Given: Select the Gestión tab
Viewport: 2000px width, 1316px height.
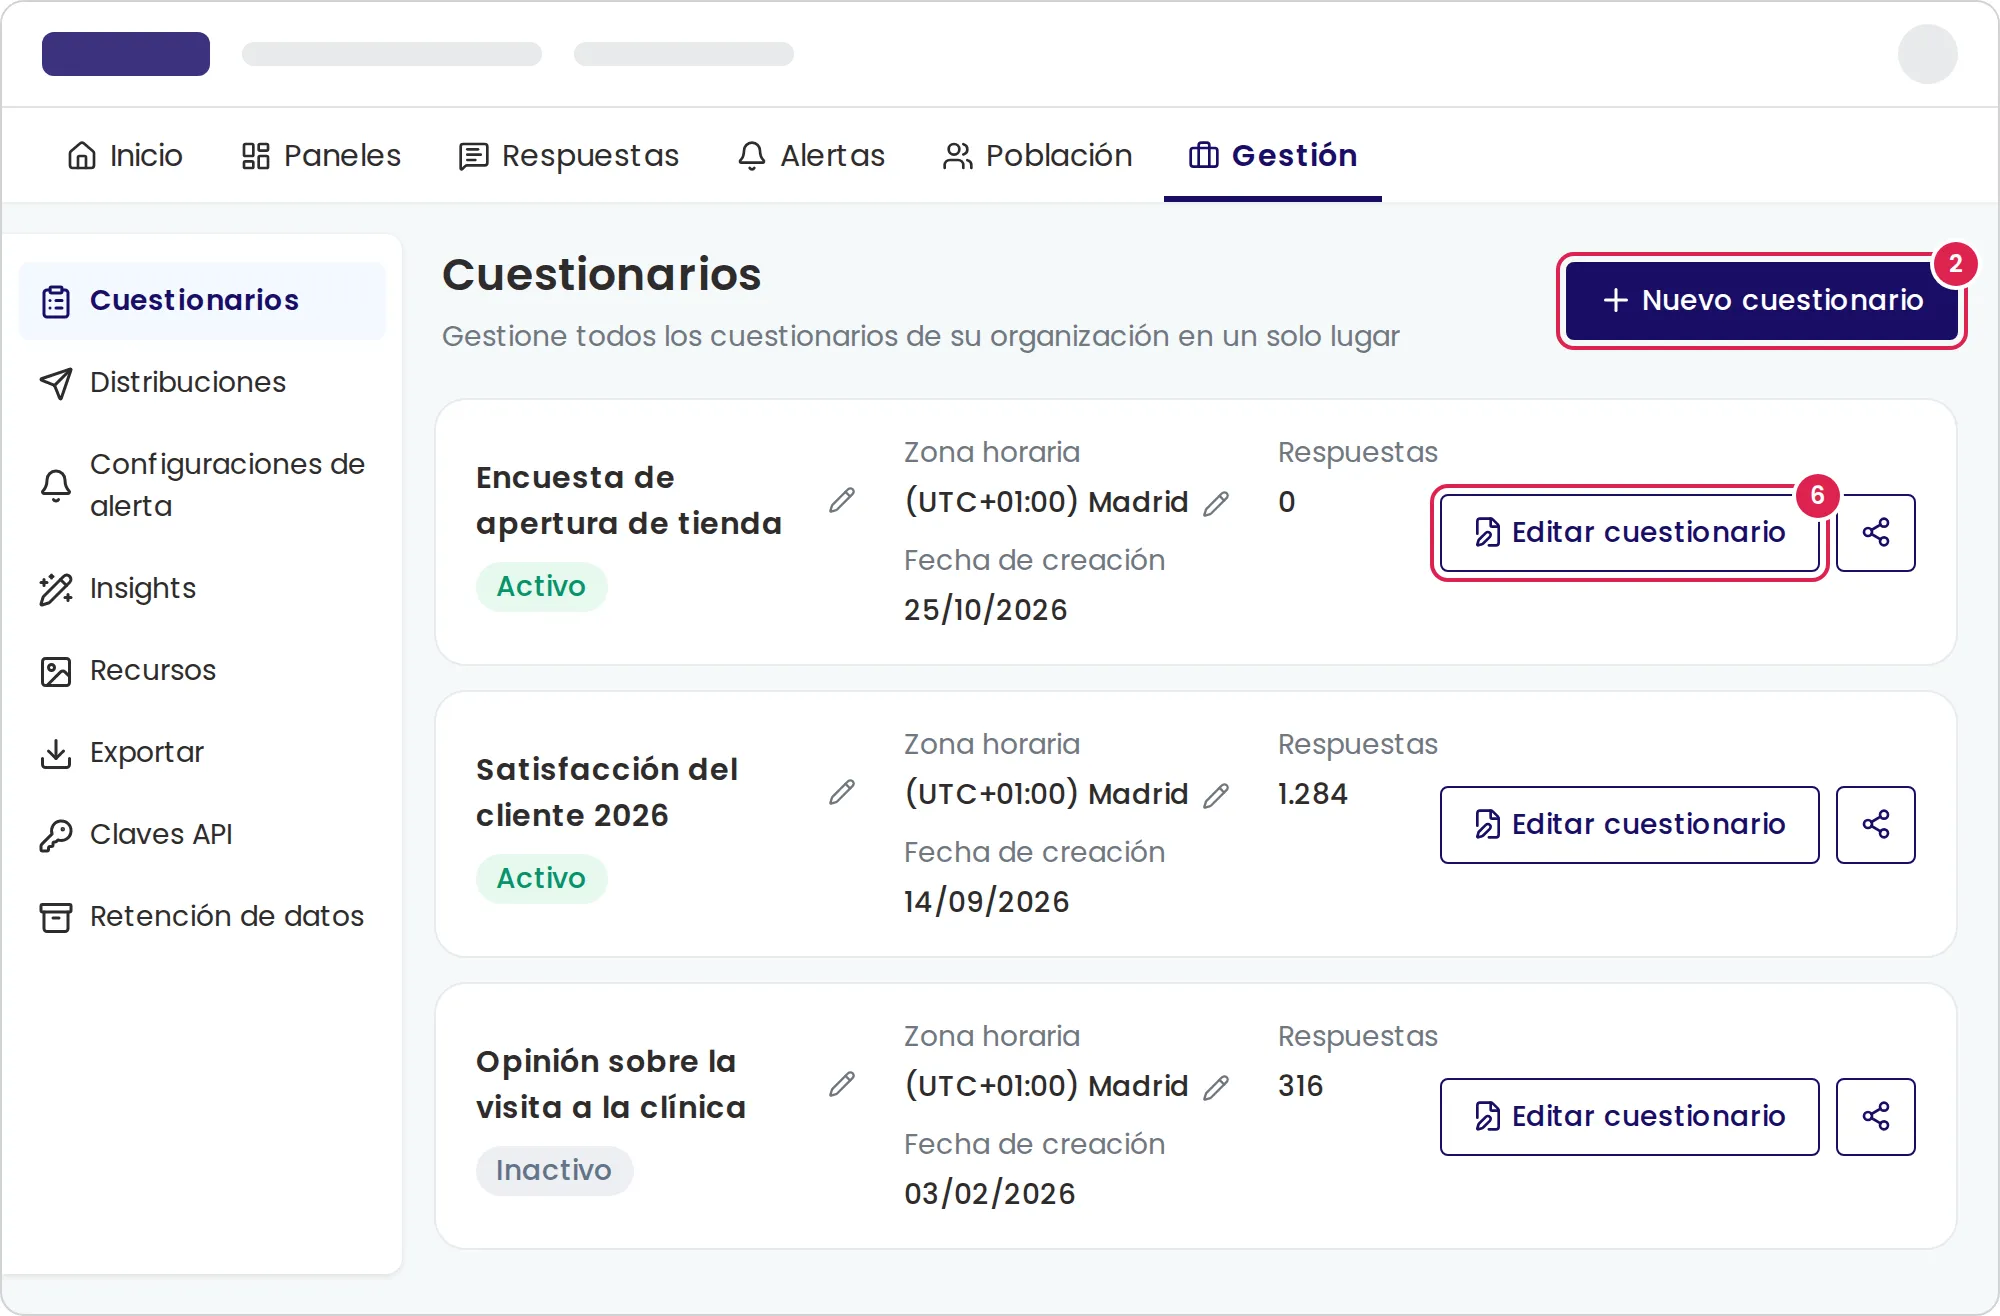Looking at the screenshot, I should tap(1273, 155).
